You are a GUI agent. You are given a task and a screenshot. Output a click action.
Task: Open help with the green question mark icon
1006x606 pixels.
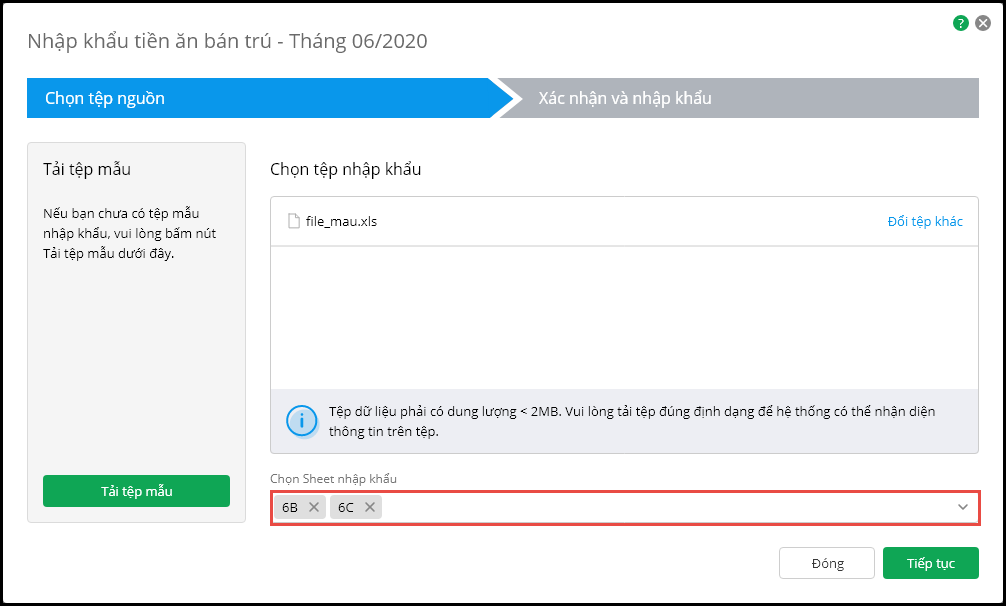click(961, 23)
